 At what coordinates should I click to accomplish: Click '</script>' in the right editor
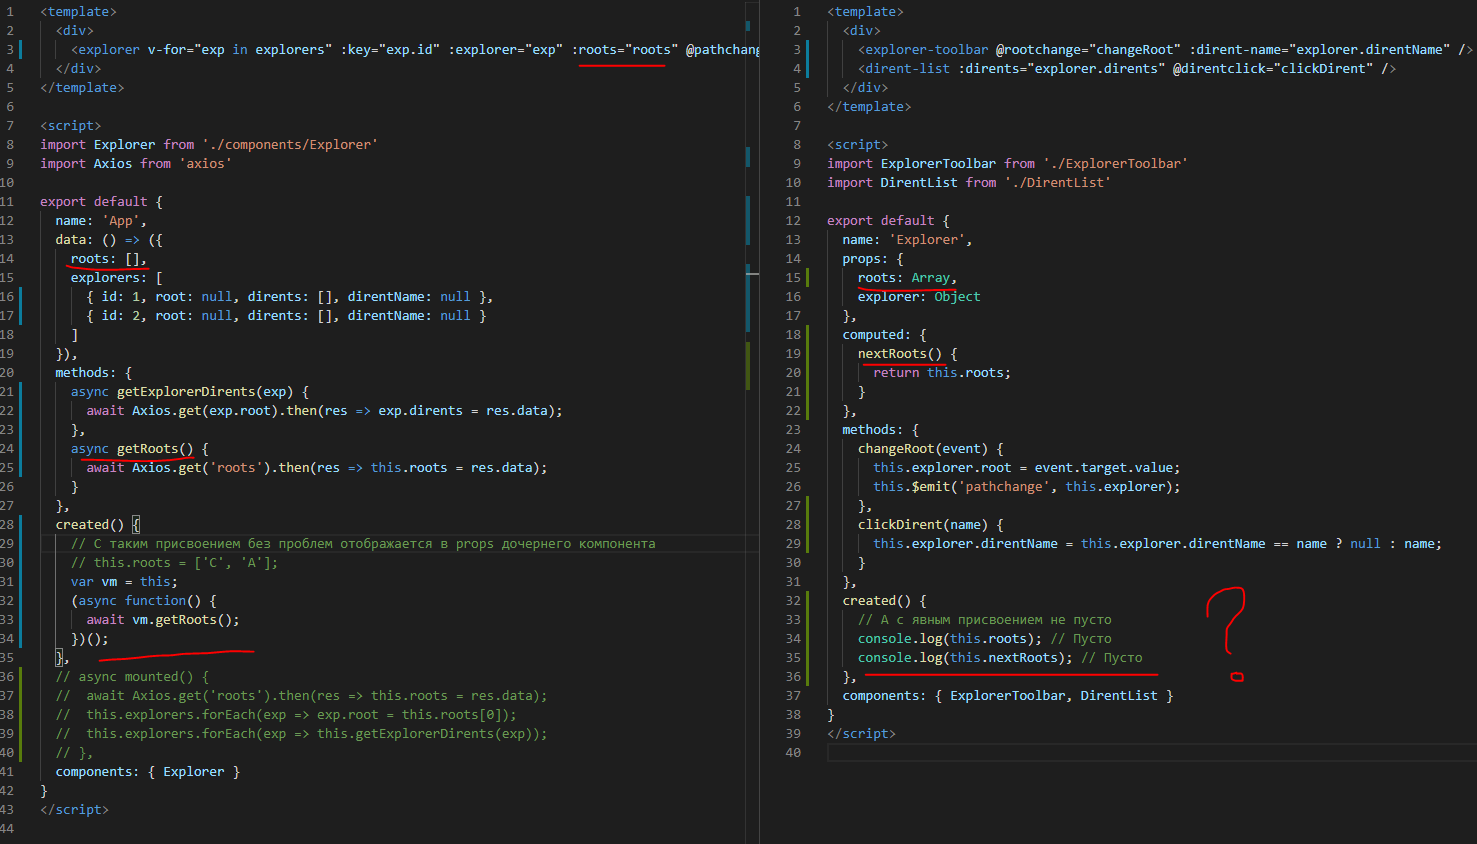861,733
